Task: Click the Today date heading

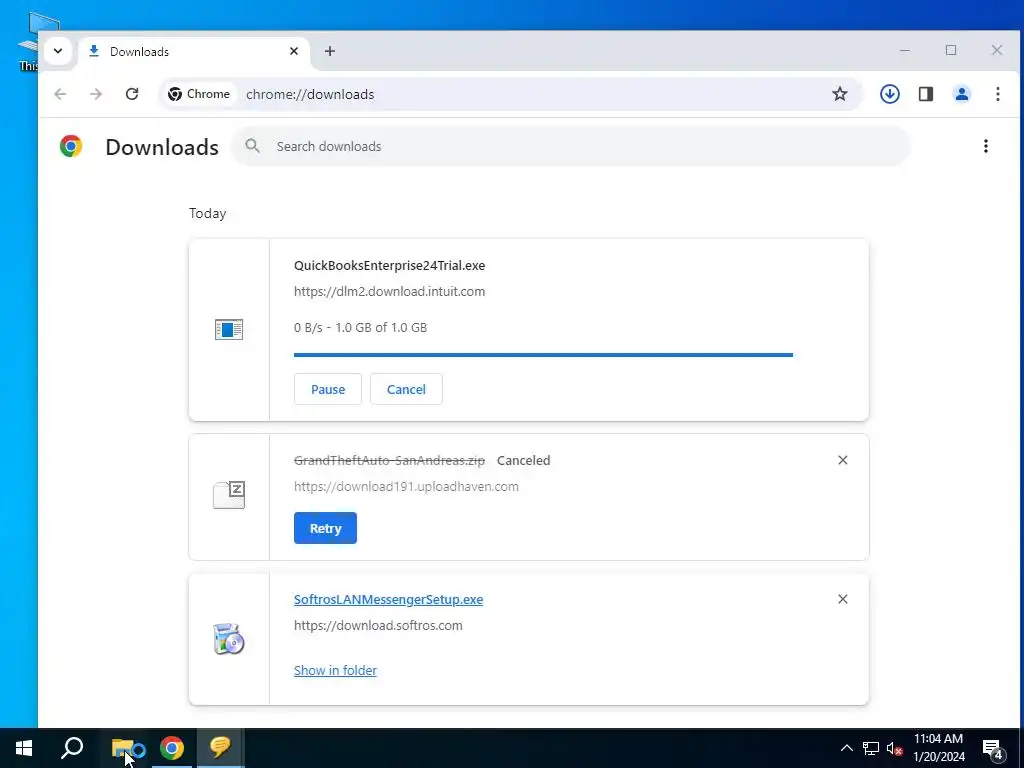Action: (208, 214)
